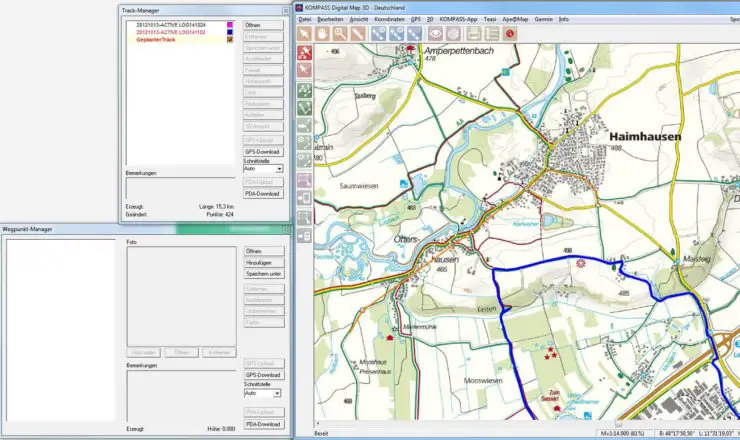Select the arrow pointer tool in top toolbar
The height and width of the screenshot is (440, 740).
pyautogui.click(x=304, y=34)
